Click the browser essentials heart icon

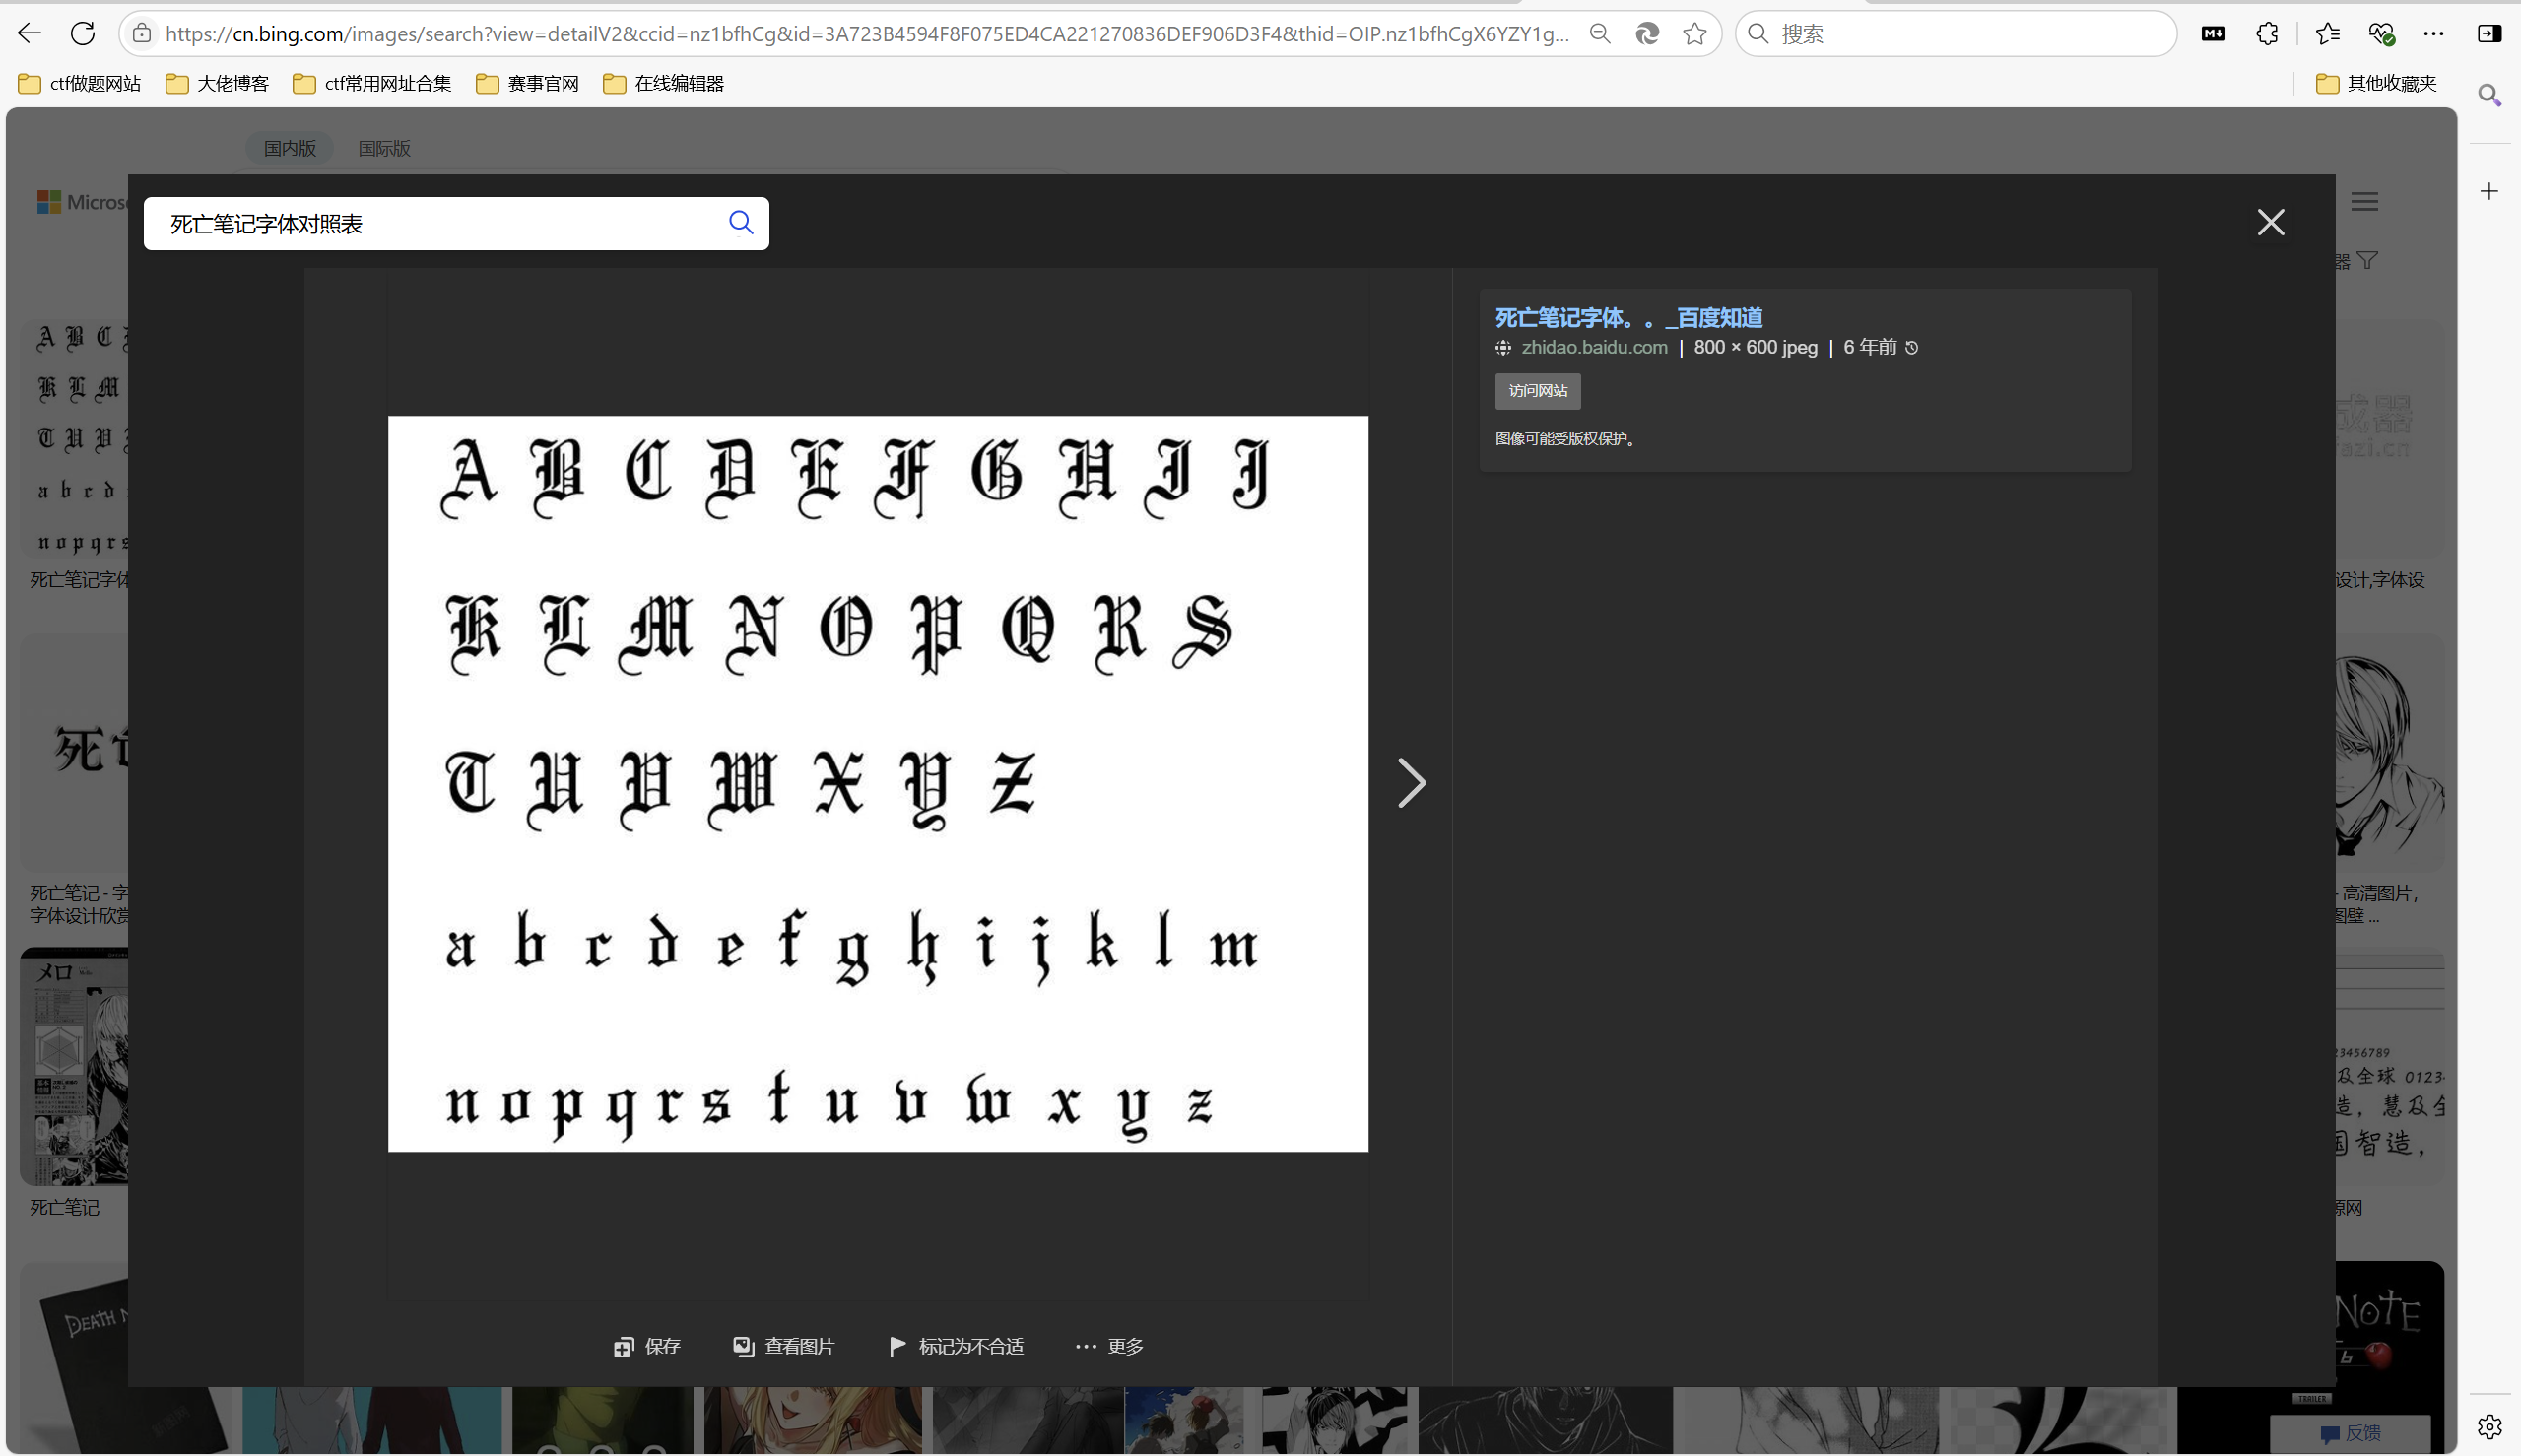(x=2381, y=34)
